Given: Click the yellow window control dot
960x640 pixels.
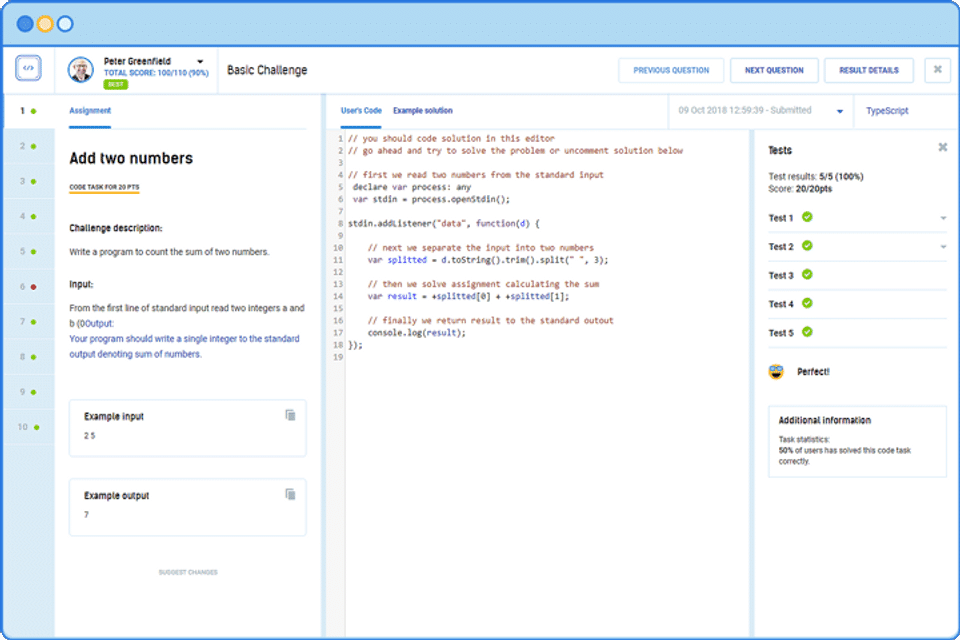Looking at the screenshot, I should point(45,24).
